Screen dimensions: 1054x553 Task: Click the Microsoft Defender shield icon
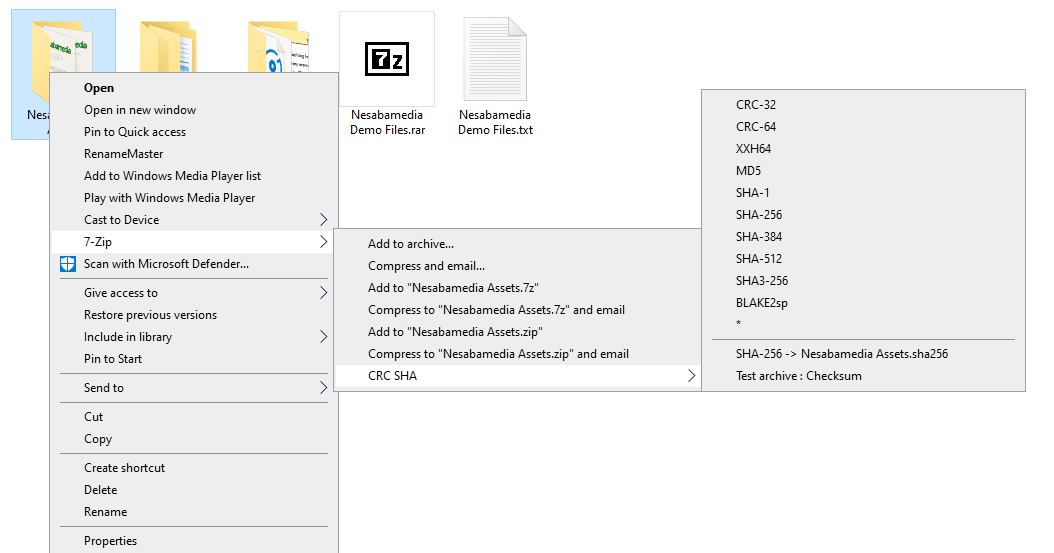click(67, 264)
